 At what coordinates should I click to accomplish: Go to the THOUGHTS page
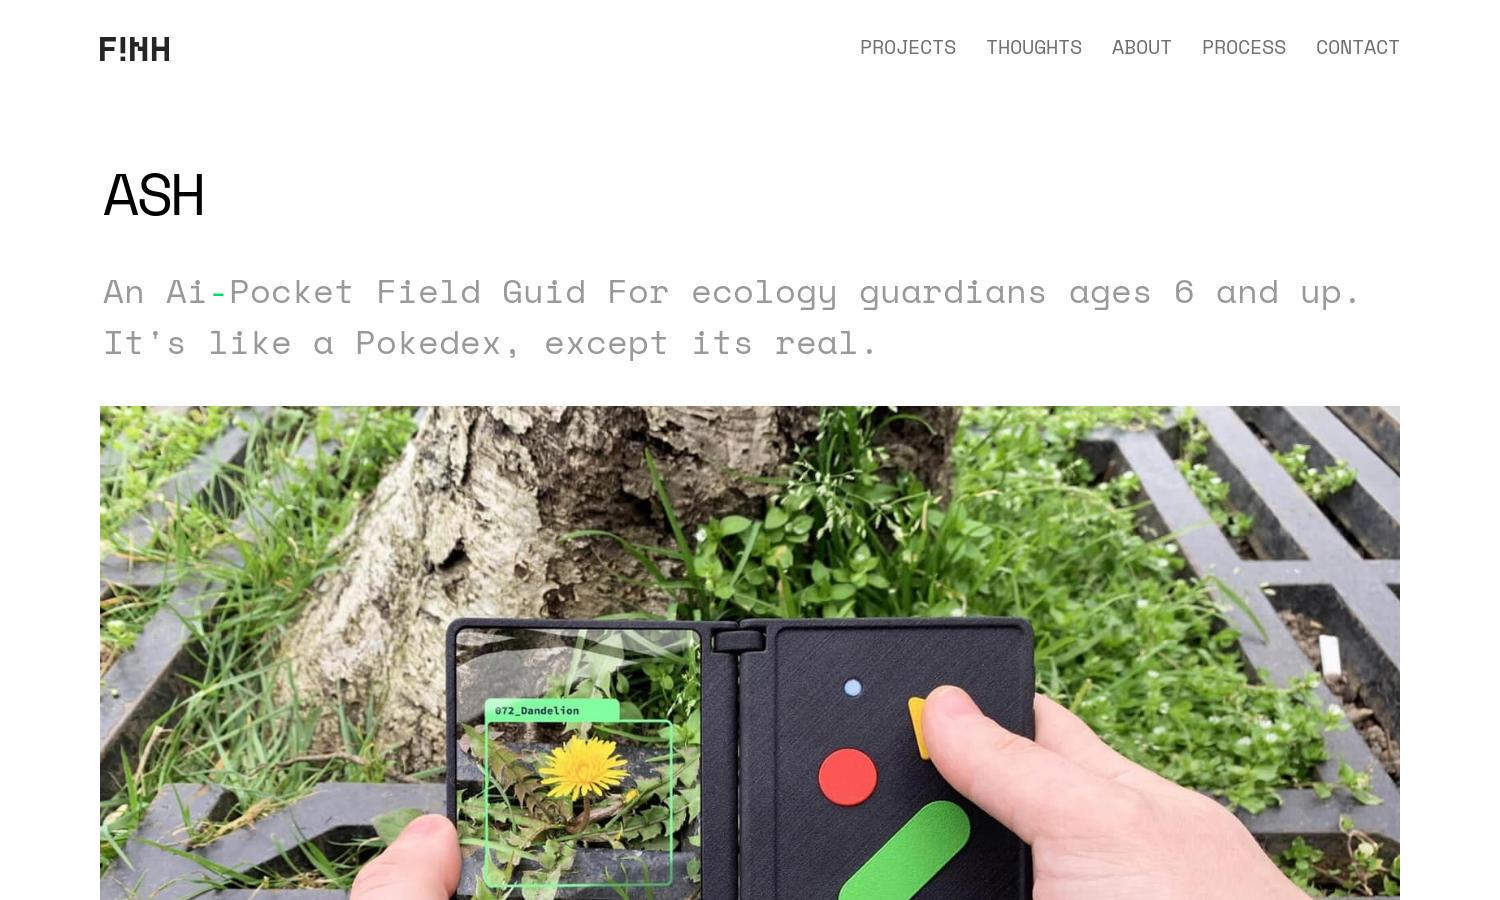point(1034,48)
